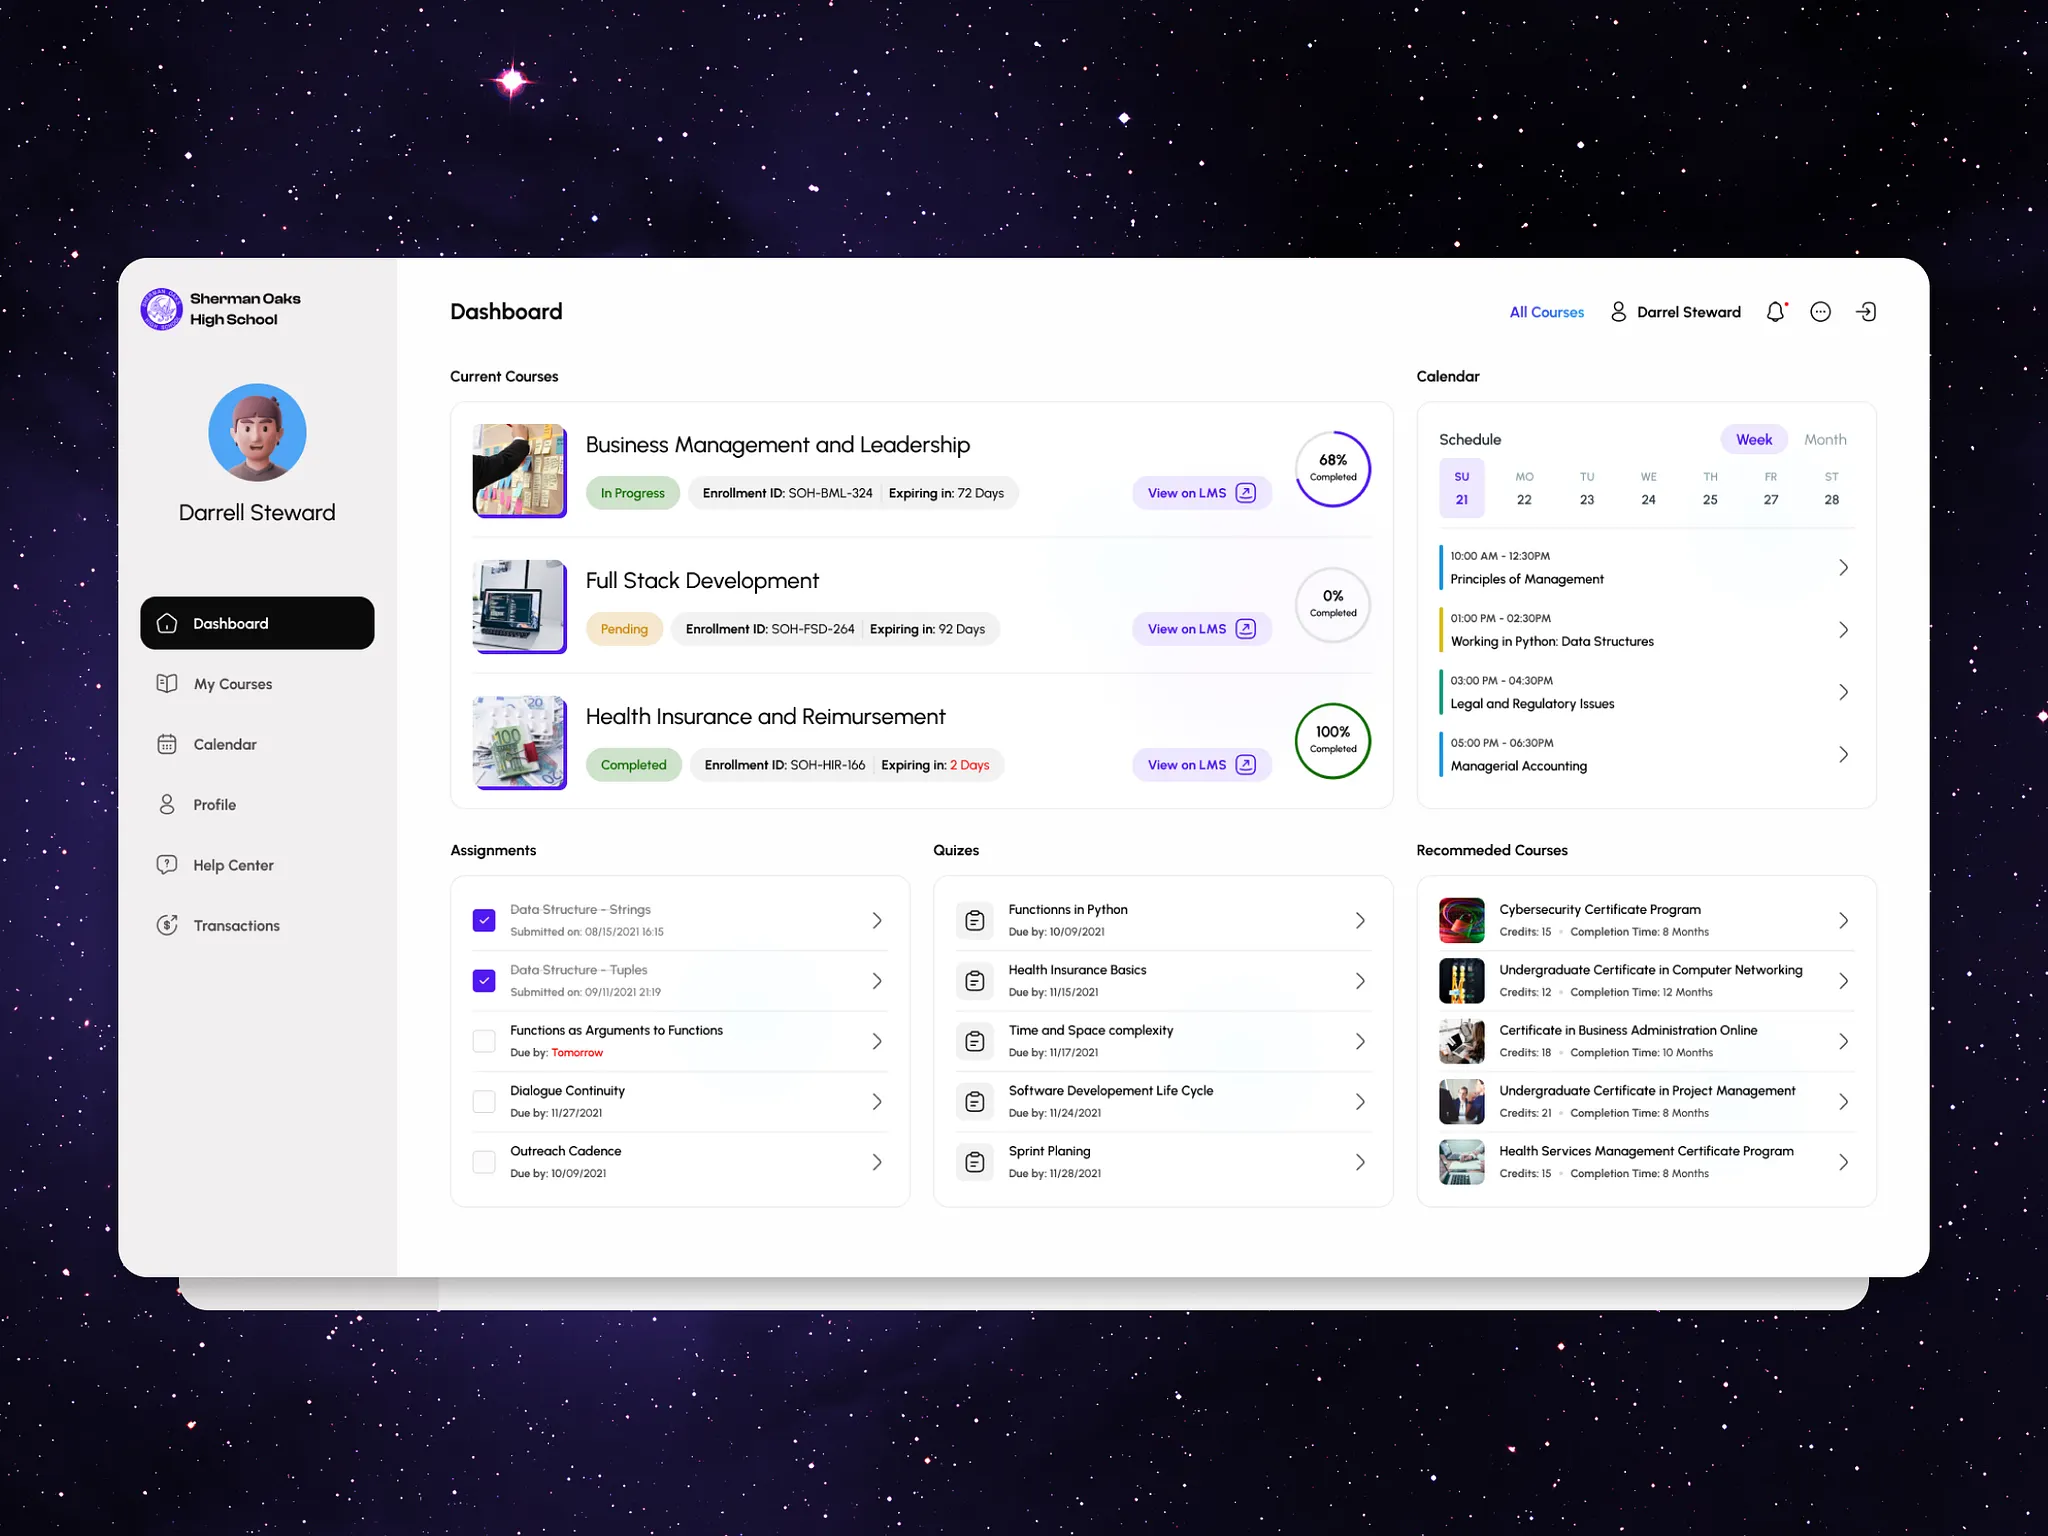2048x1536 pixels.
Task: Open the Transactions section
Action: (x=236, y=925)
